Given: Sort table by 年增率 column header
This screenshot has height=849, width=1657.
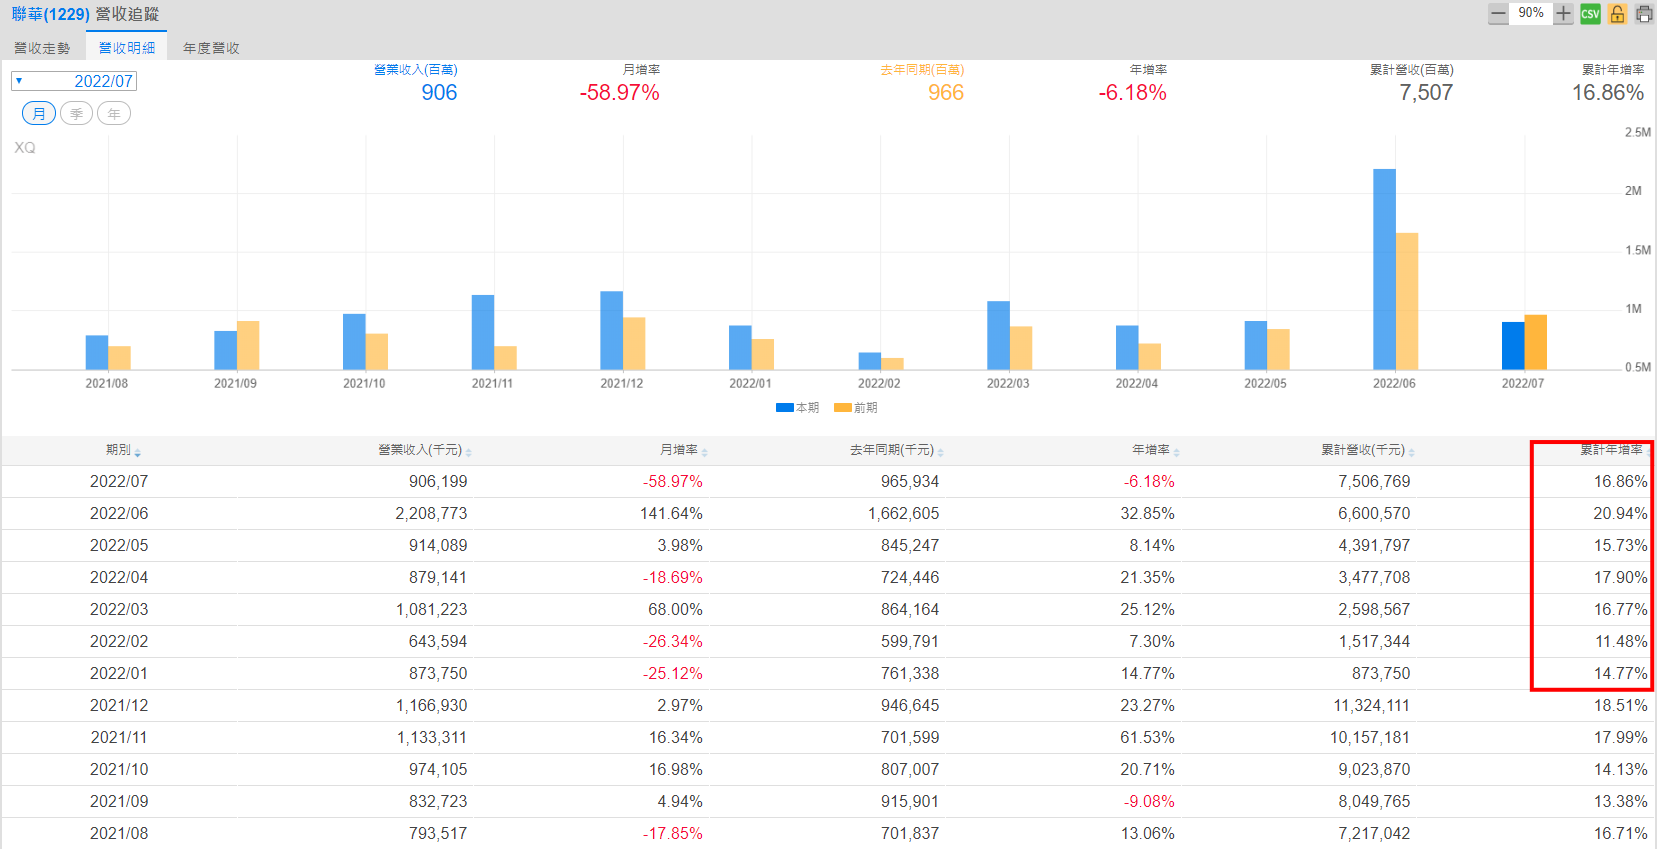Looking at the screenshot, I should pos(1156,450).
